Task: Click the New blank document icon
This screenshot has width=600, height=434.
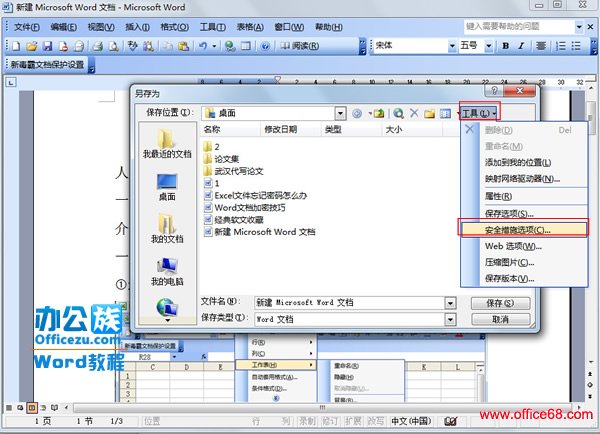Action: 16,46
